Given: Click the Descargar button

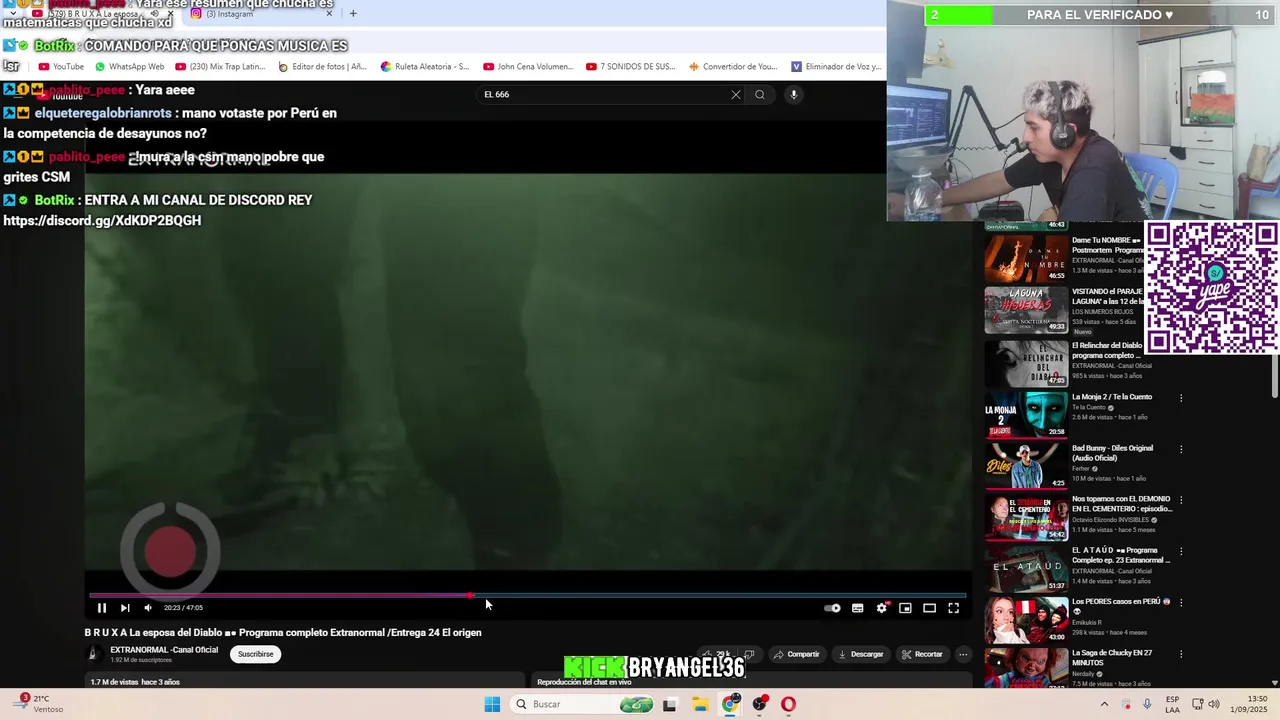Looking at the screenshot, I should coord(860,654).
